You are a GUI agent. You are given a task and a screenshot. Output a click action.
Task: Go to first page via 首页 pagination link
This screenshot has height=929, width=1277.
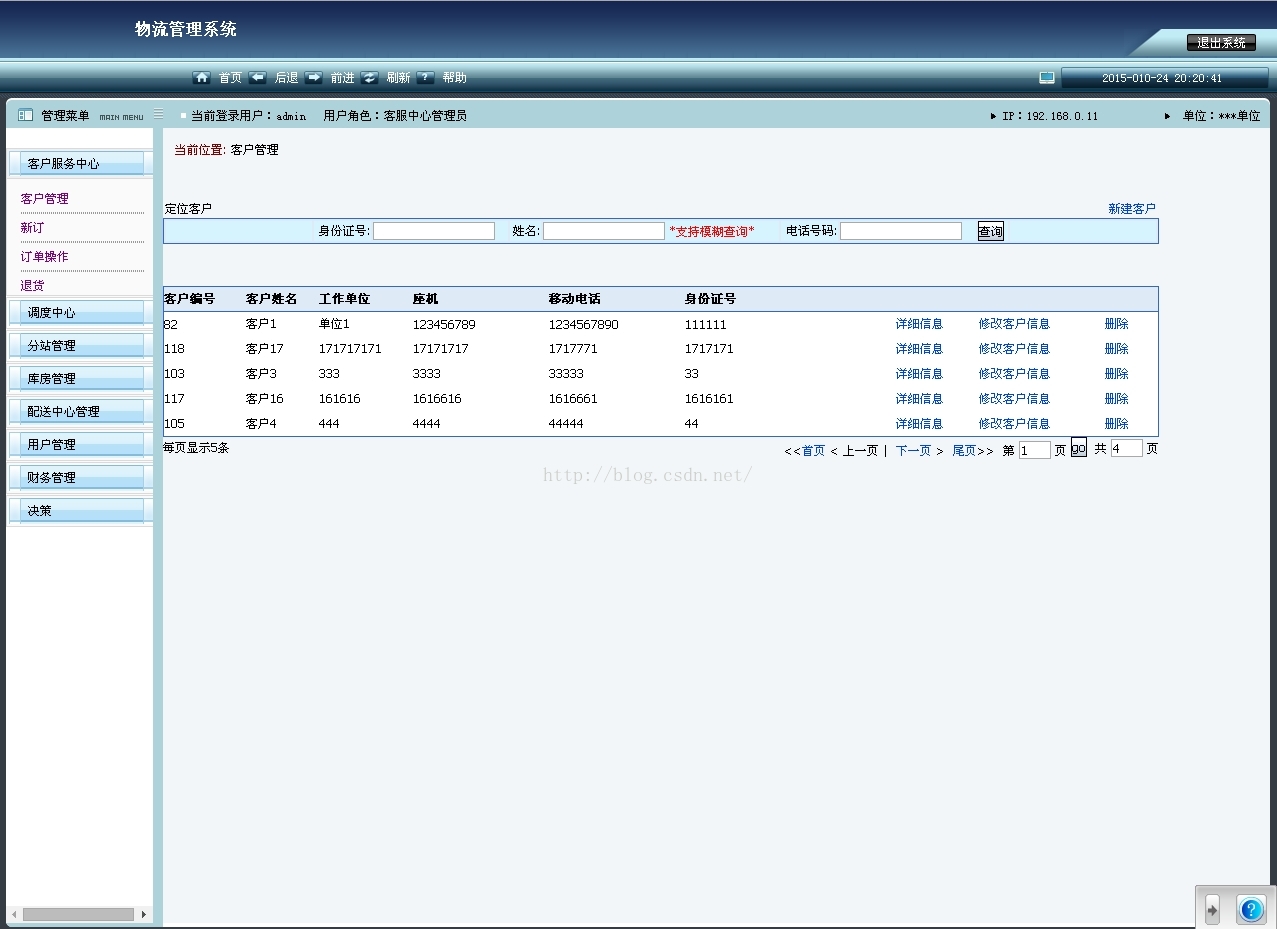point(813,451)
